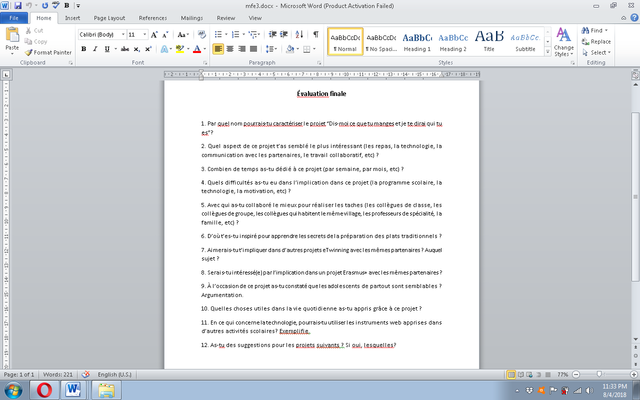
Task: Apply superscript formatting
Action: click(148, 49)
